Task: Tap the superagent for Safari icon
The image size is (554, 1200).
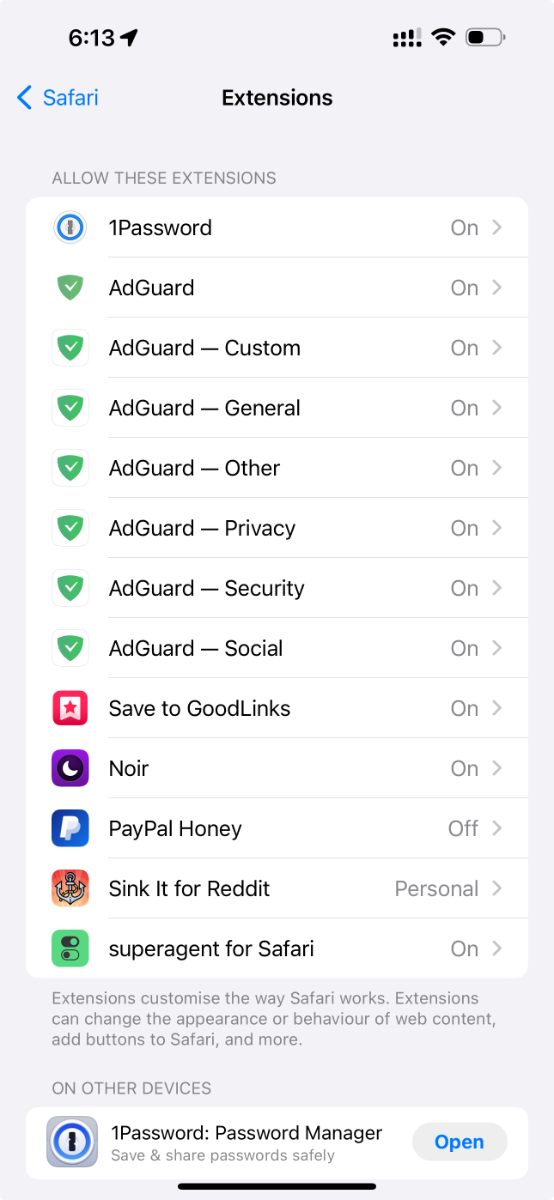Action: [70, 948]
